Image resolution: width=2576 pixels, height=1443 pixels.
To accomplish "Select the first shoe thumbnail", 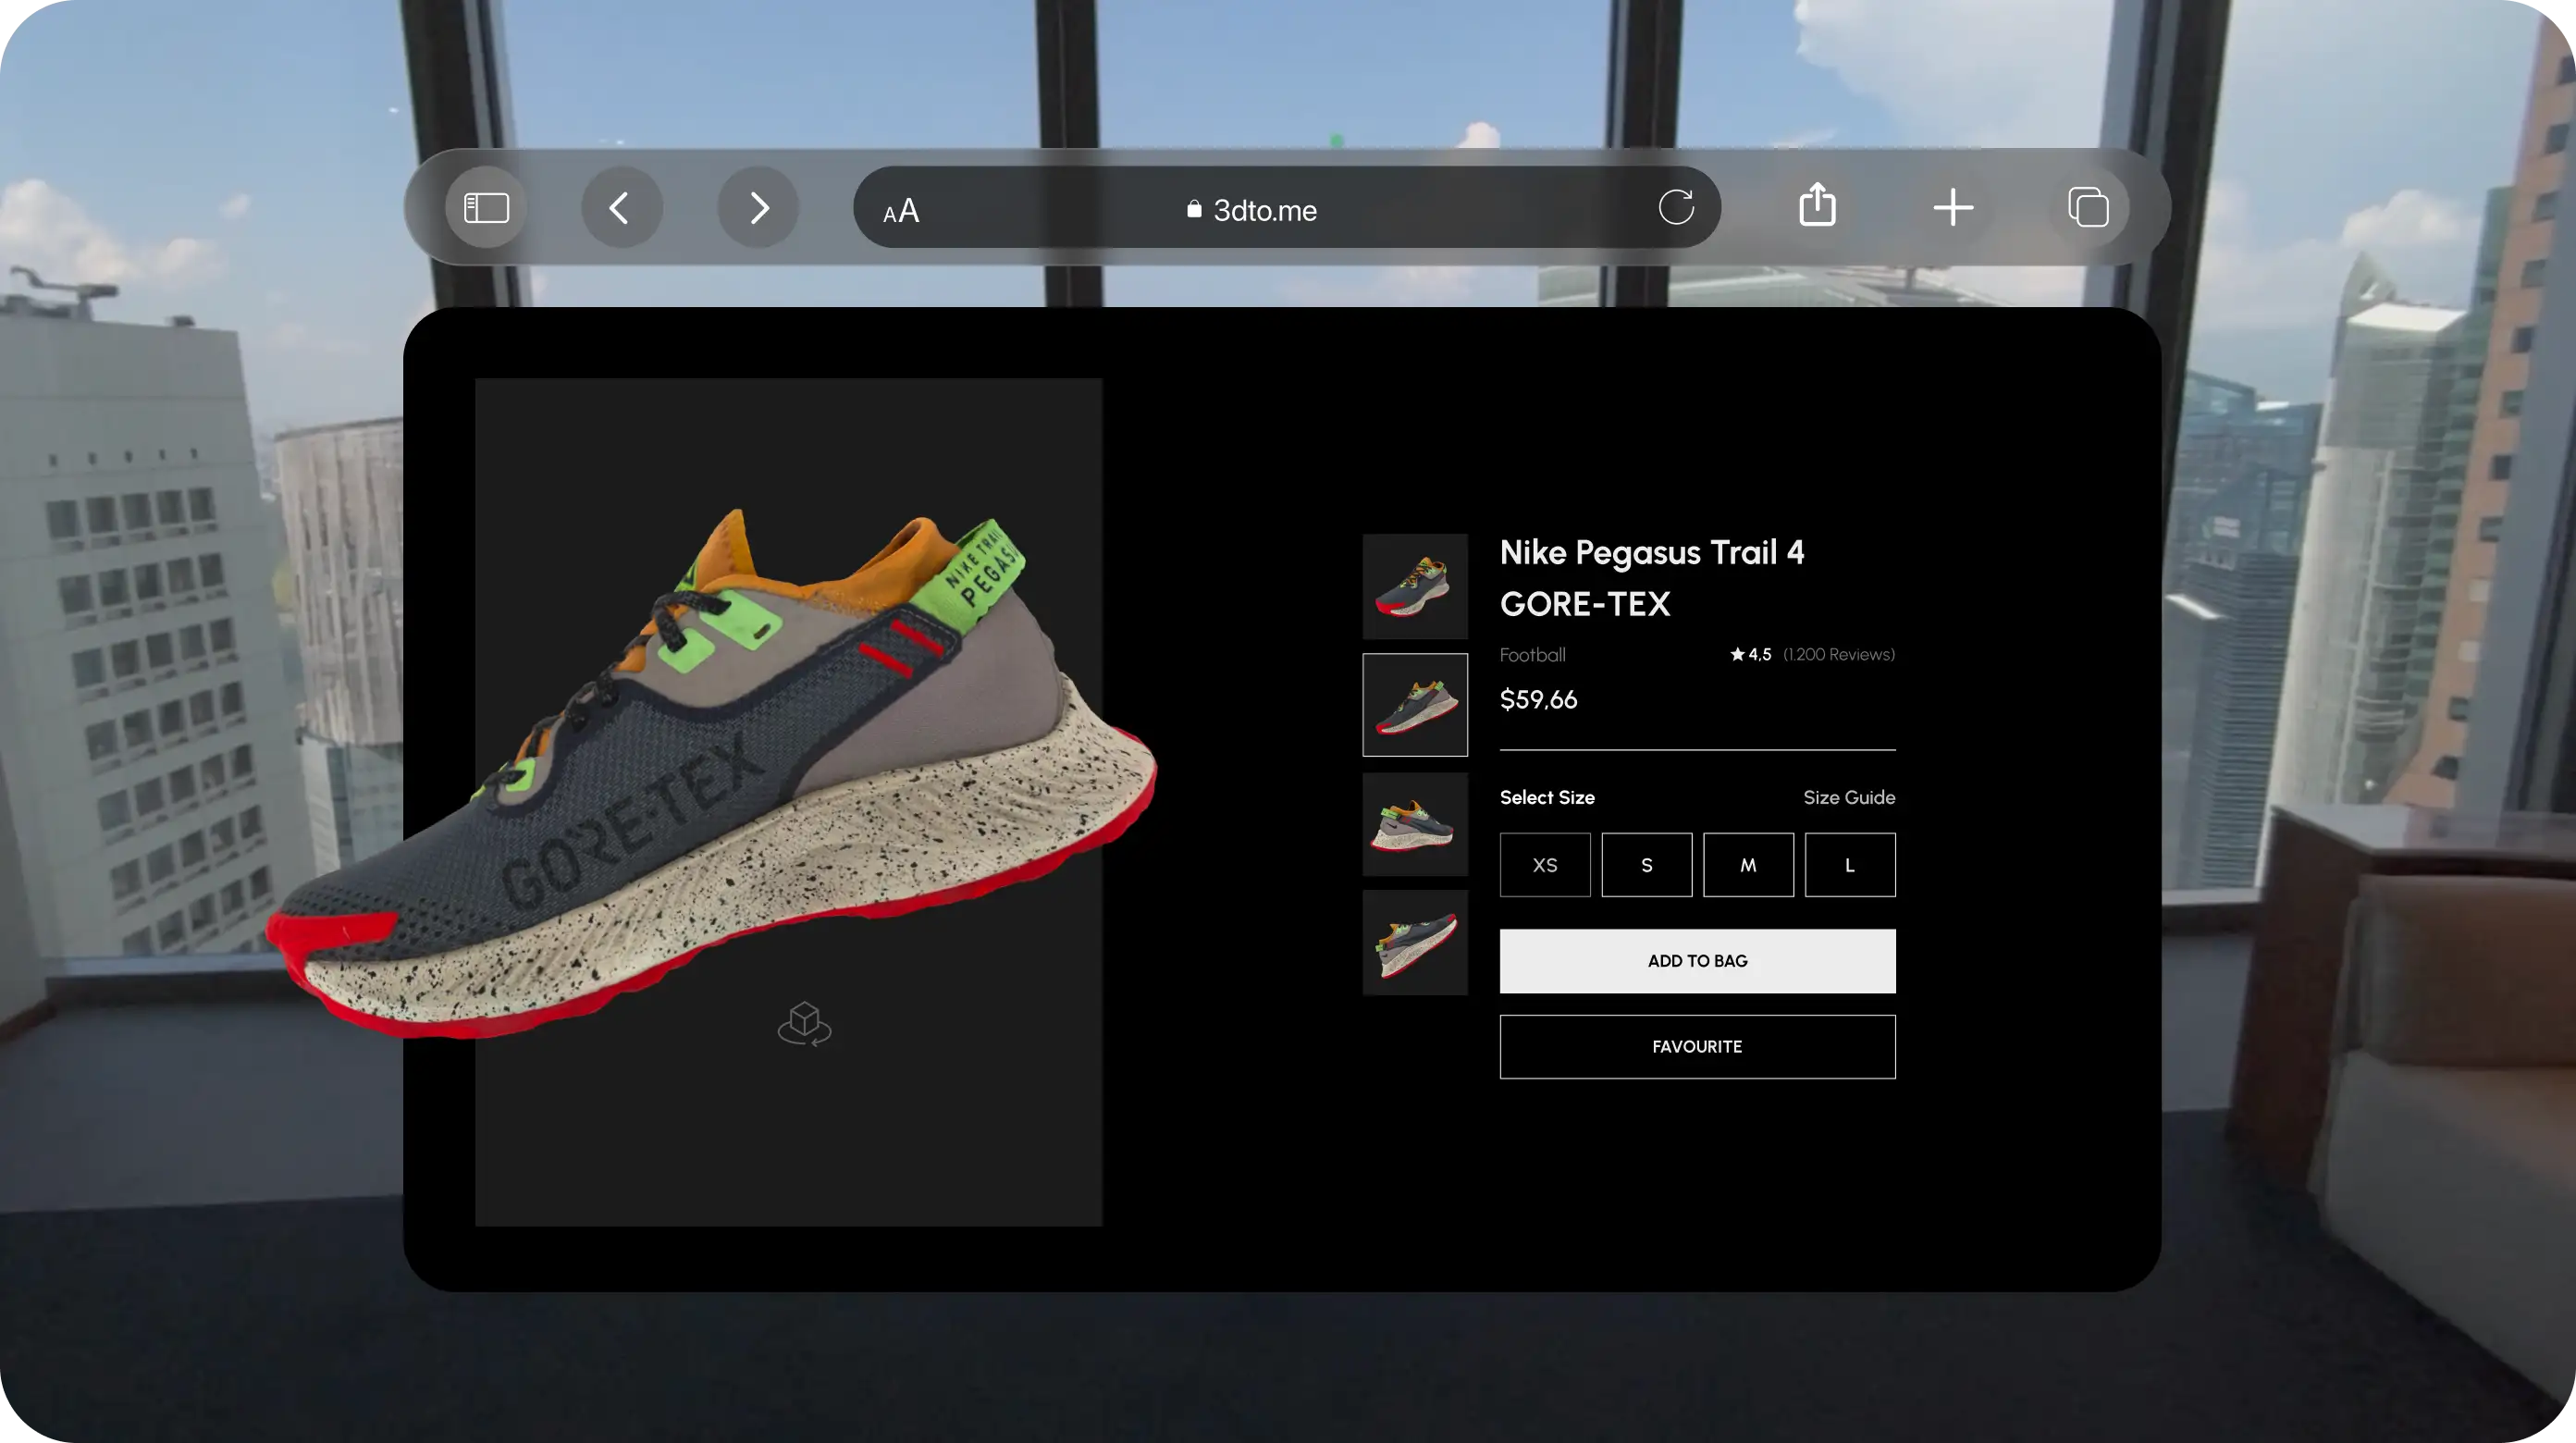I will [1415, 586].
